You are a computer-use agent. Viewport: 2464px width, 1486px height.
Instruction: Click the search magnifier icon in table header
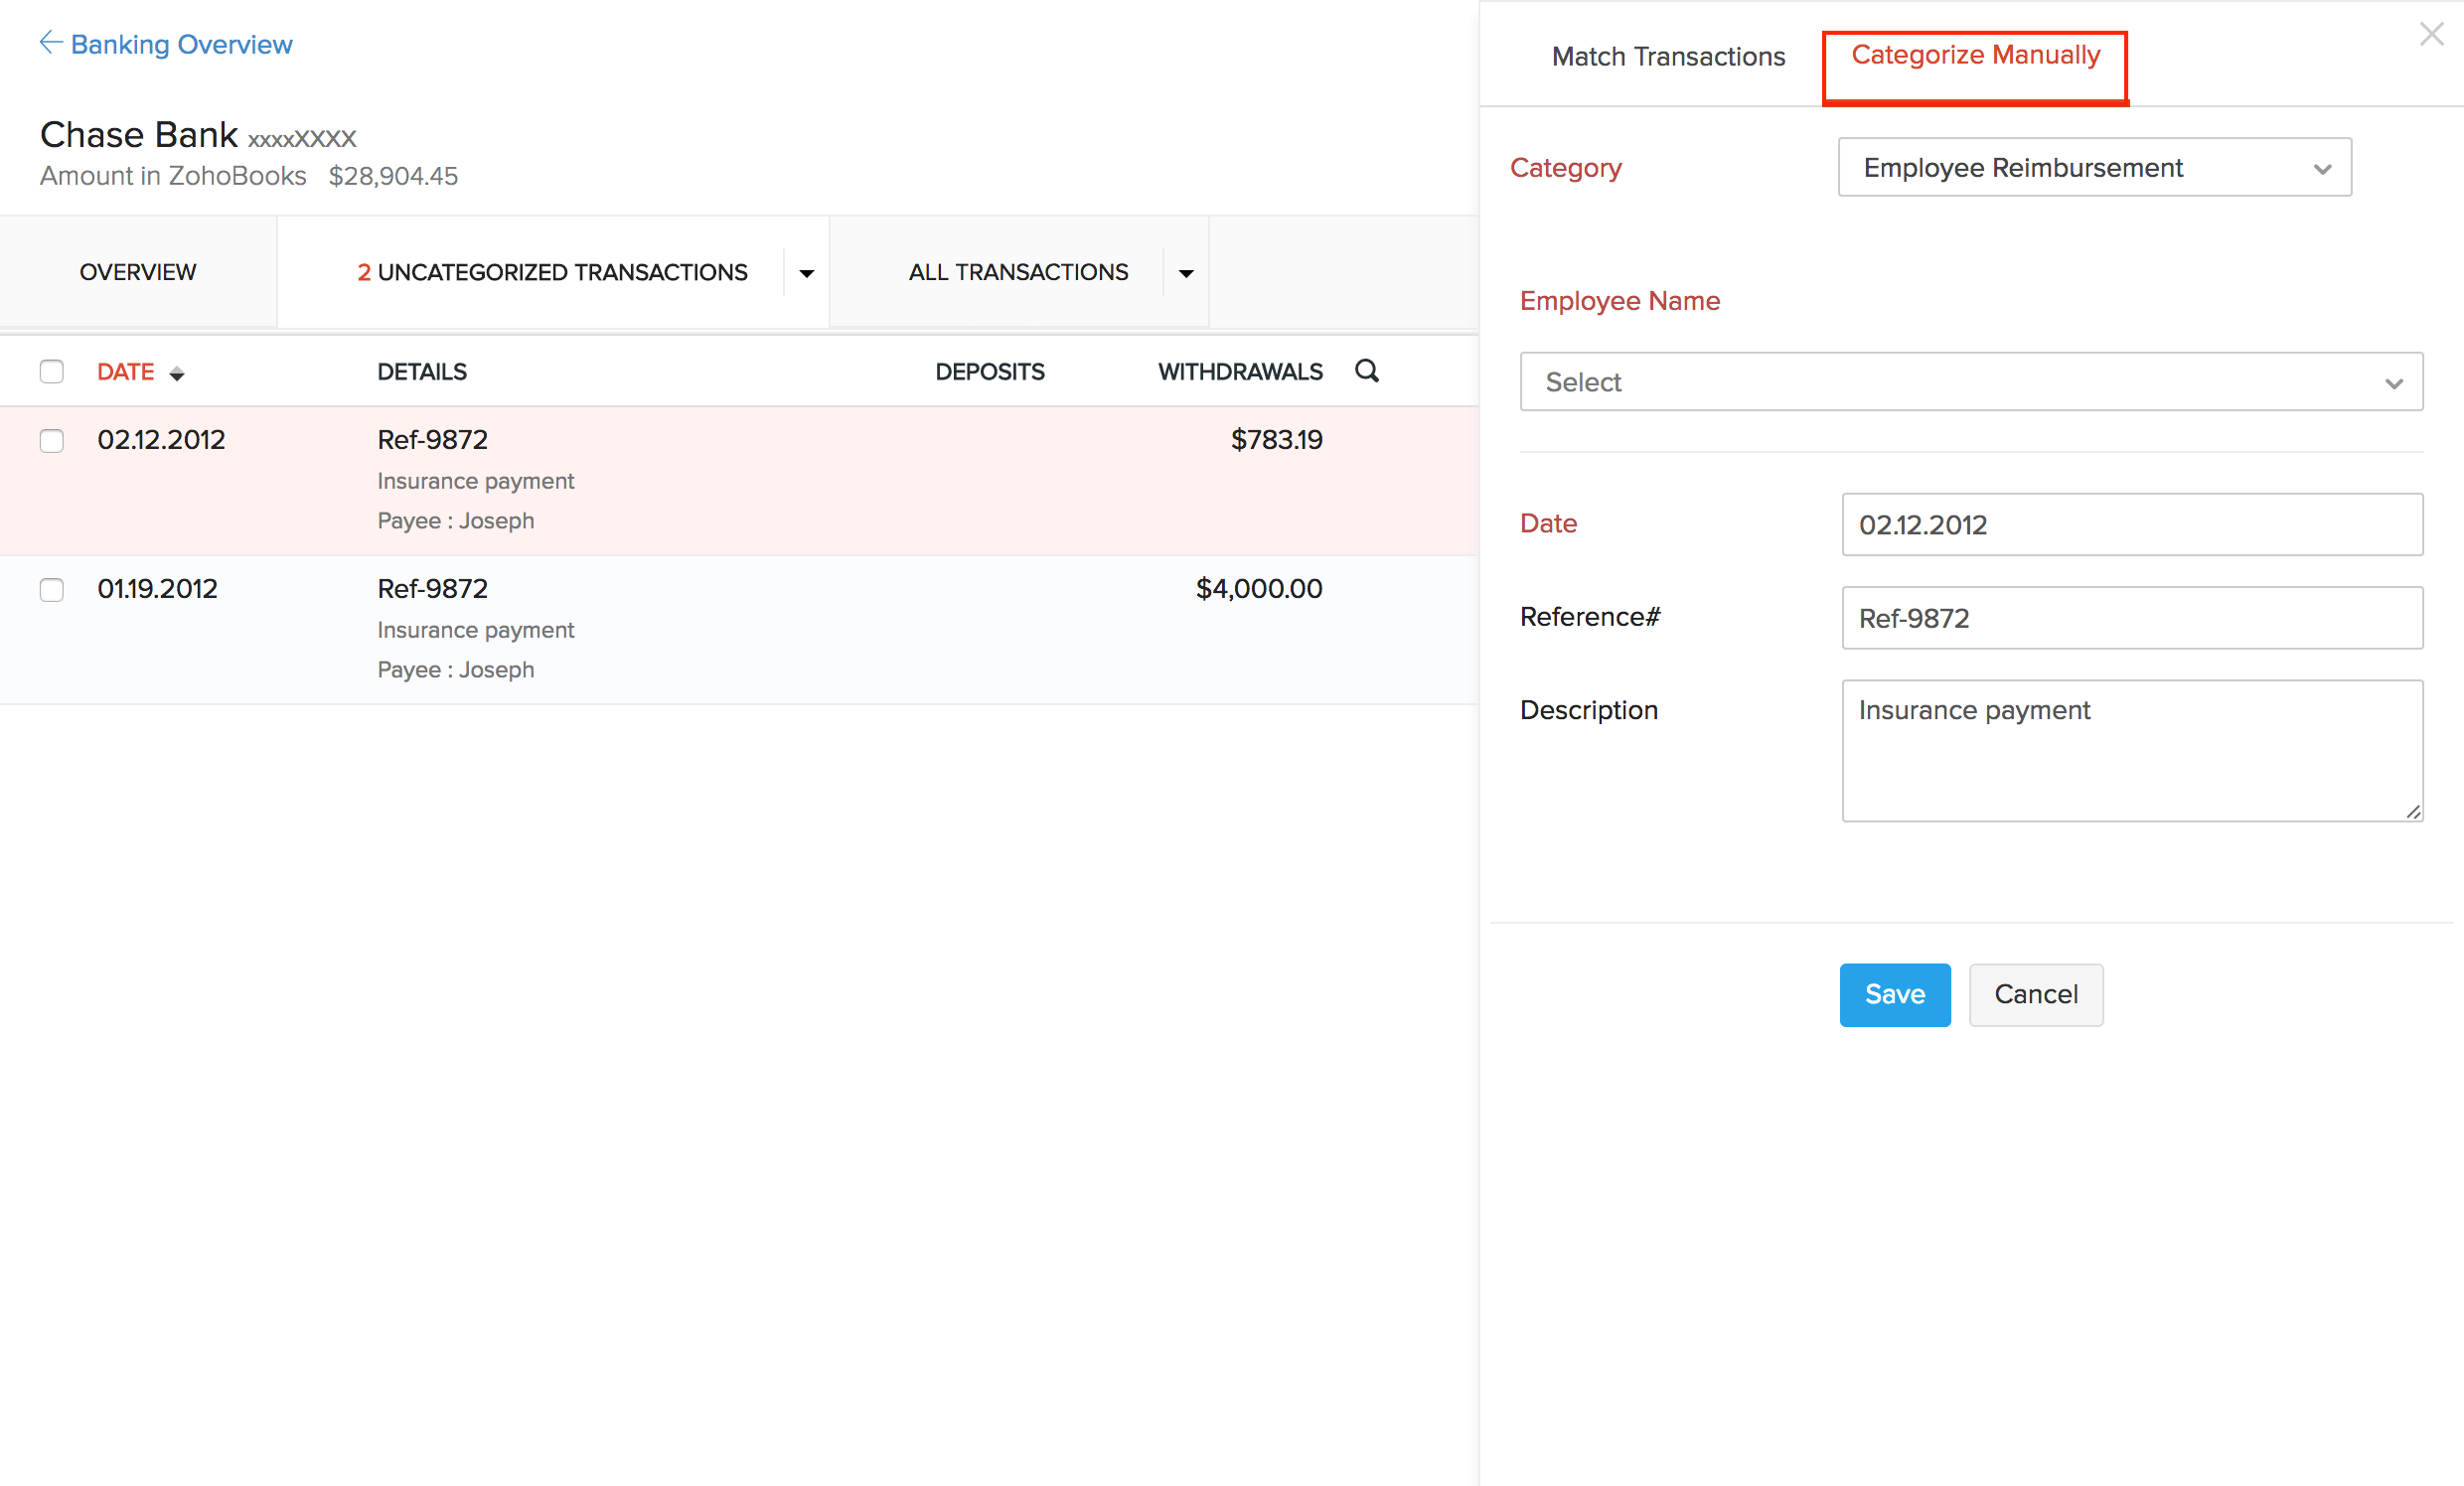(1366, 371)
